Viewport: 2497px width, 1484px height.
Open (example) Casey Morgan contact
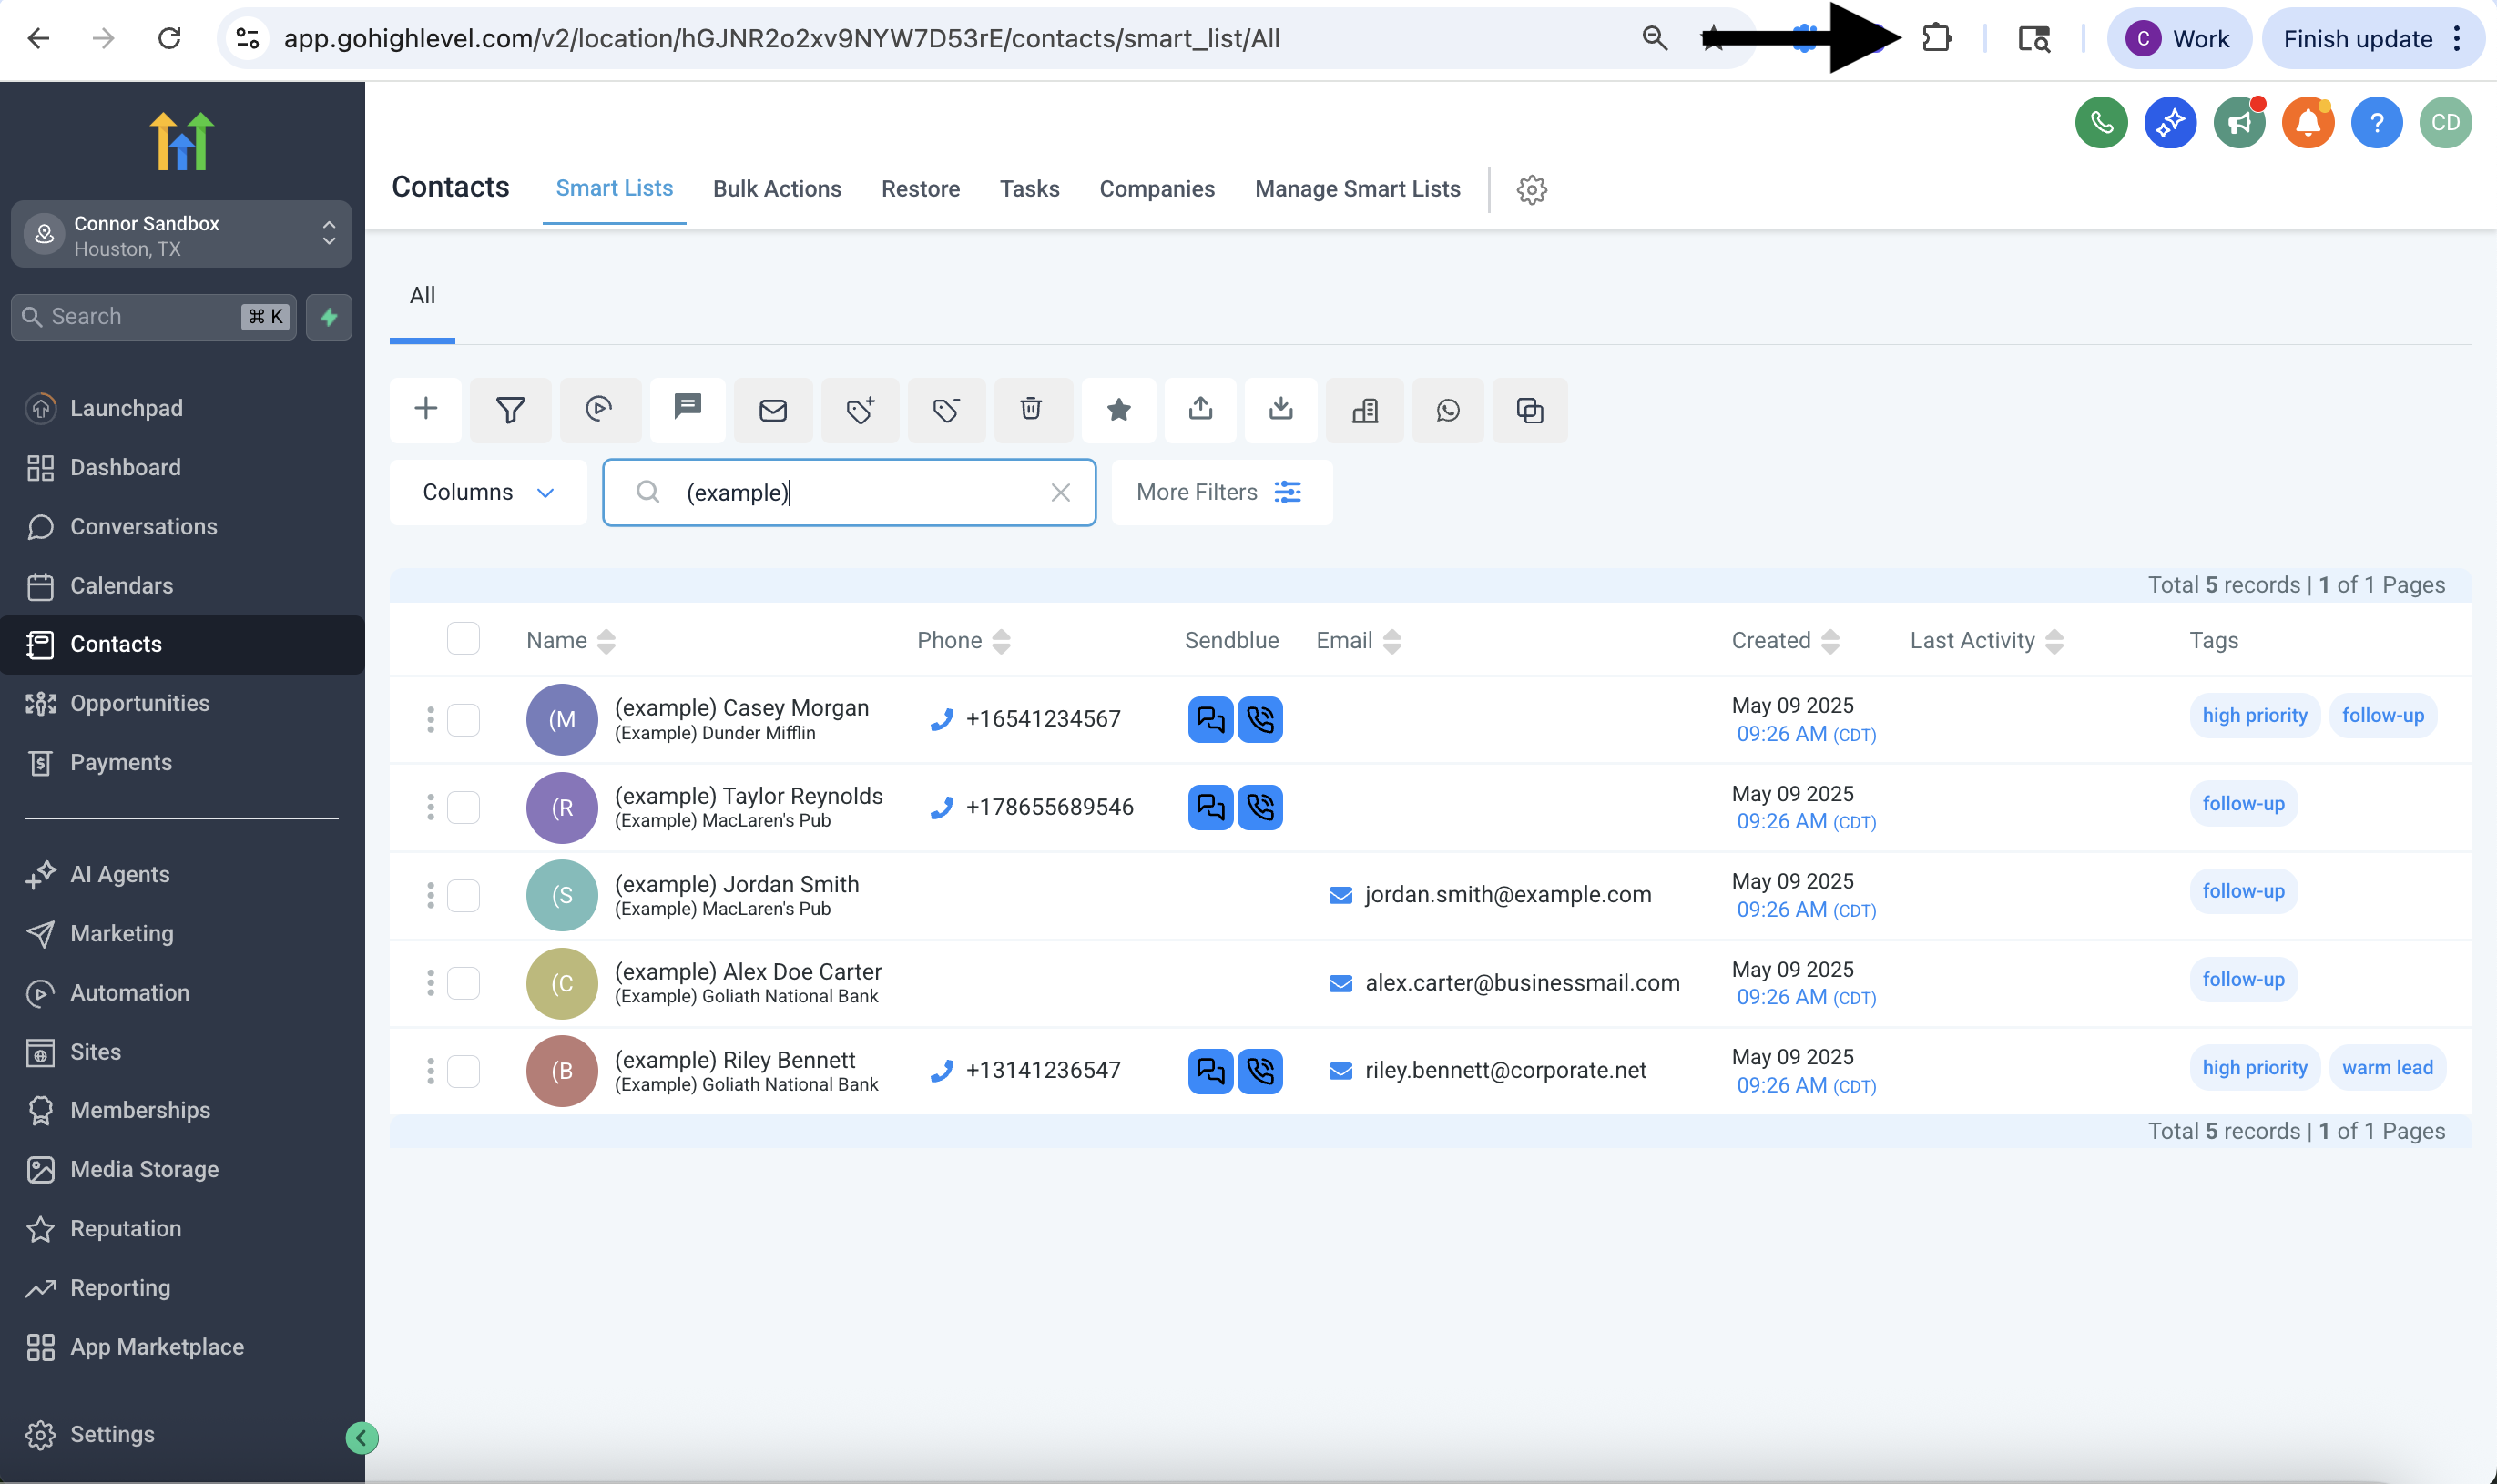click(742, 708)
